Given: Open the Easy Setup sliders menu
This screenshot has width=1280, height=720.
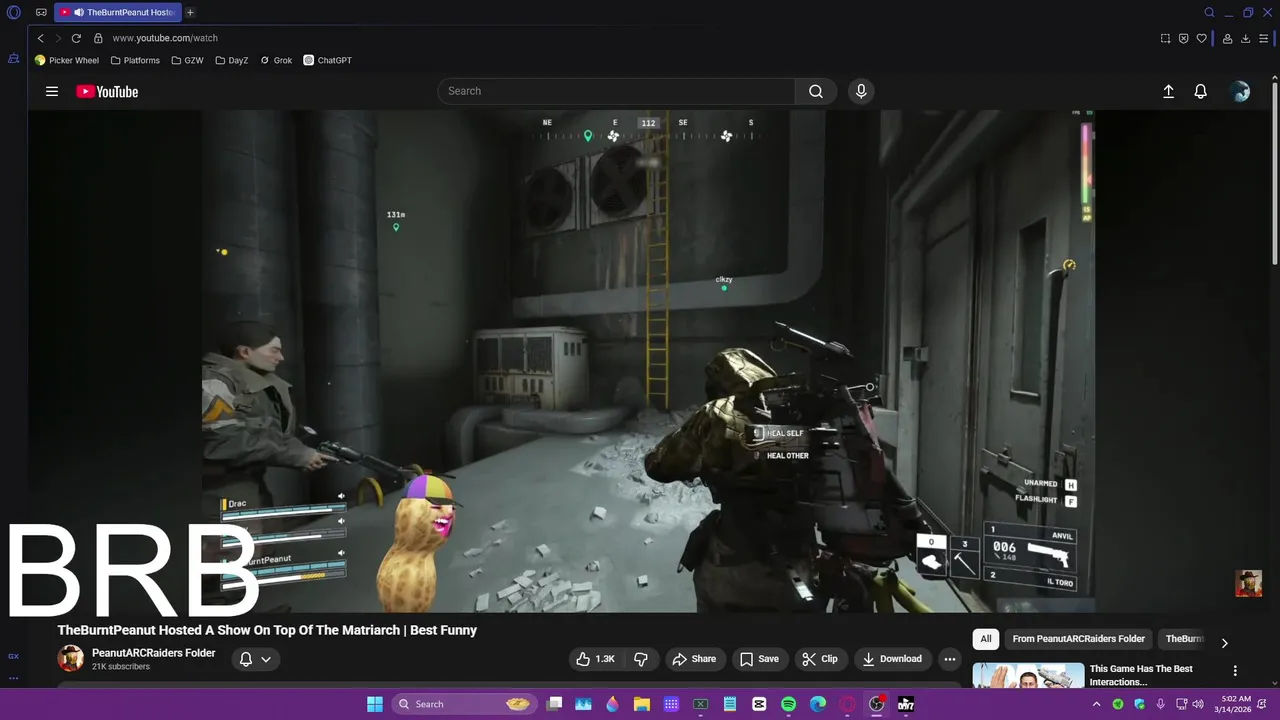Looking at the screenshot, I should coord(1264,38).
